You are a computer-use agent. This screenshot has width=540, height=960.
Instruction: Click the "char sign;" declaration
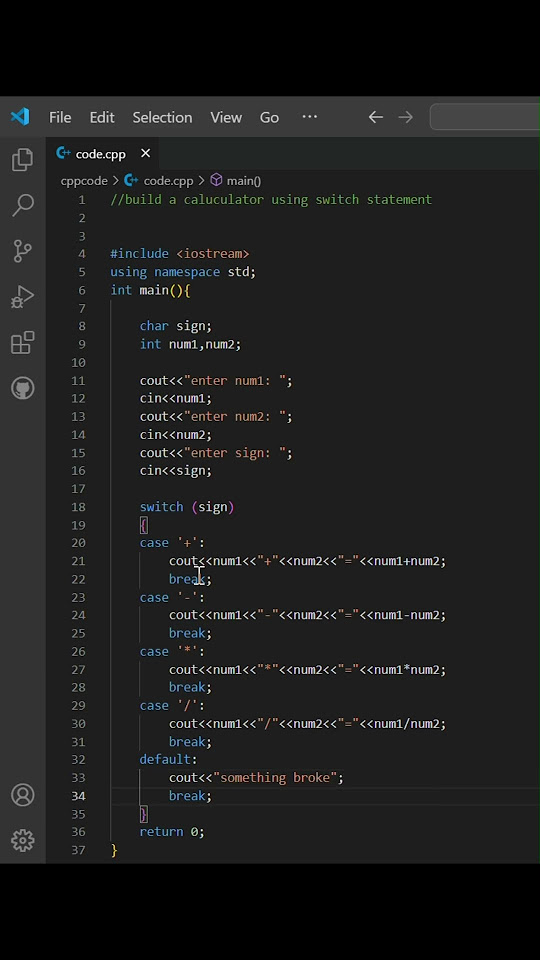(176, 326)
